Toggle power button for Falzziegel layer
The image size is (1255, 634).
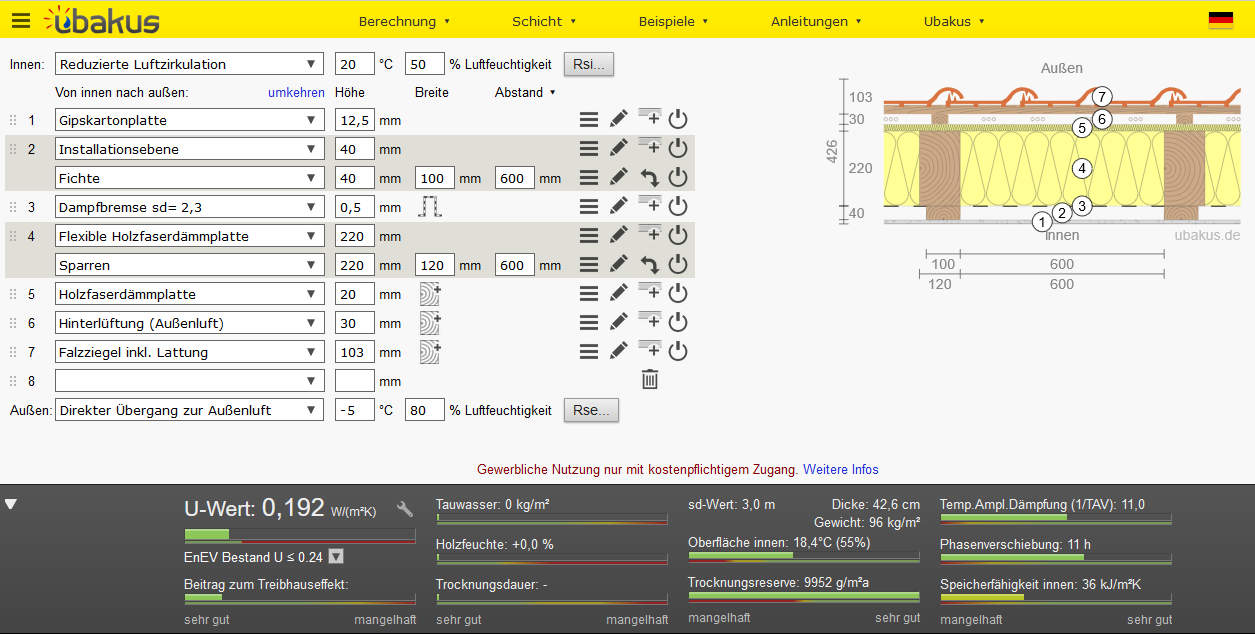(x=678, y=352)
